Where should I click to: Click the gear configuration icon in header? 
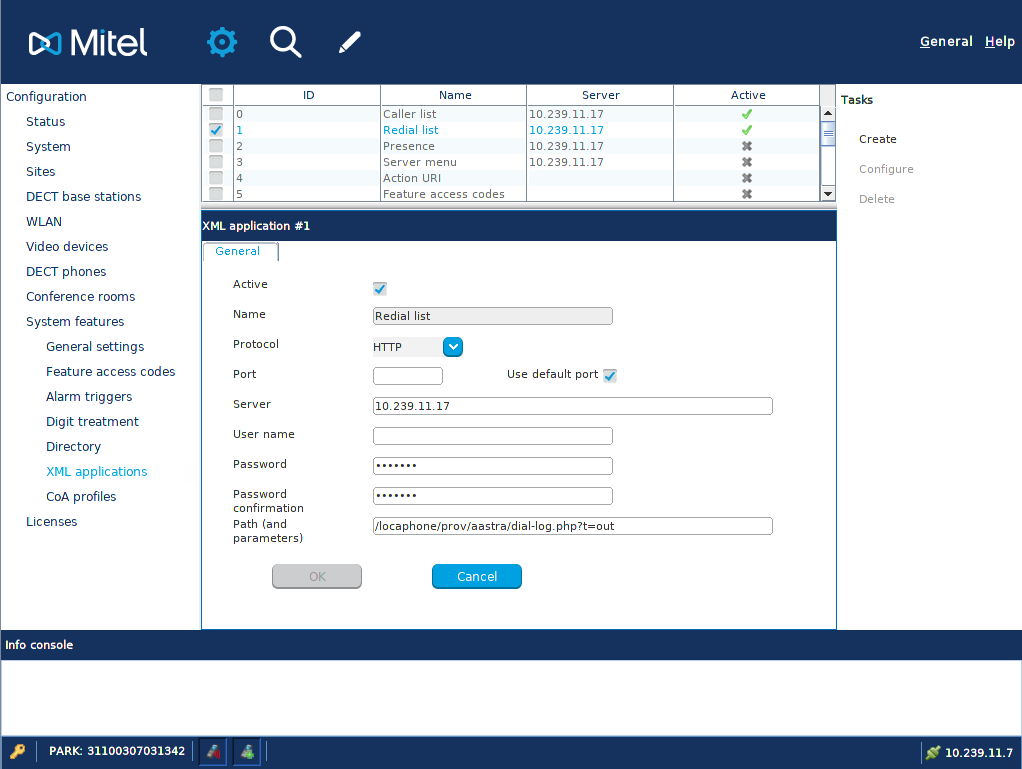pyautogui.click(x=222, y=42)
